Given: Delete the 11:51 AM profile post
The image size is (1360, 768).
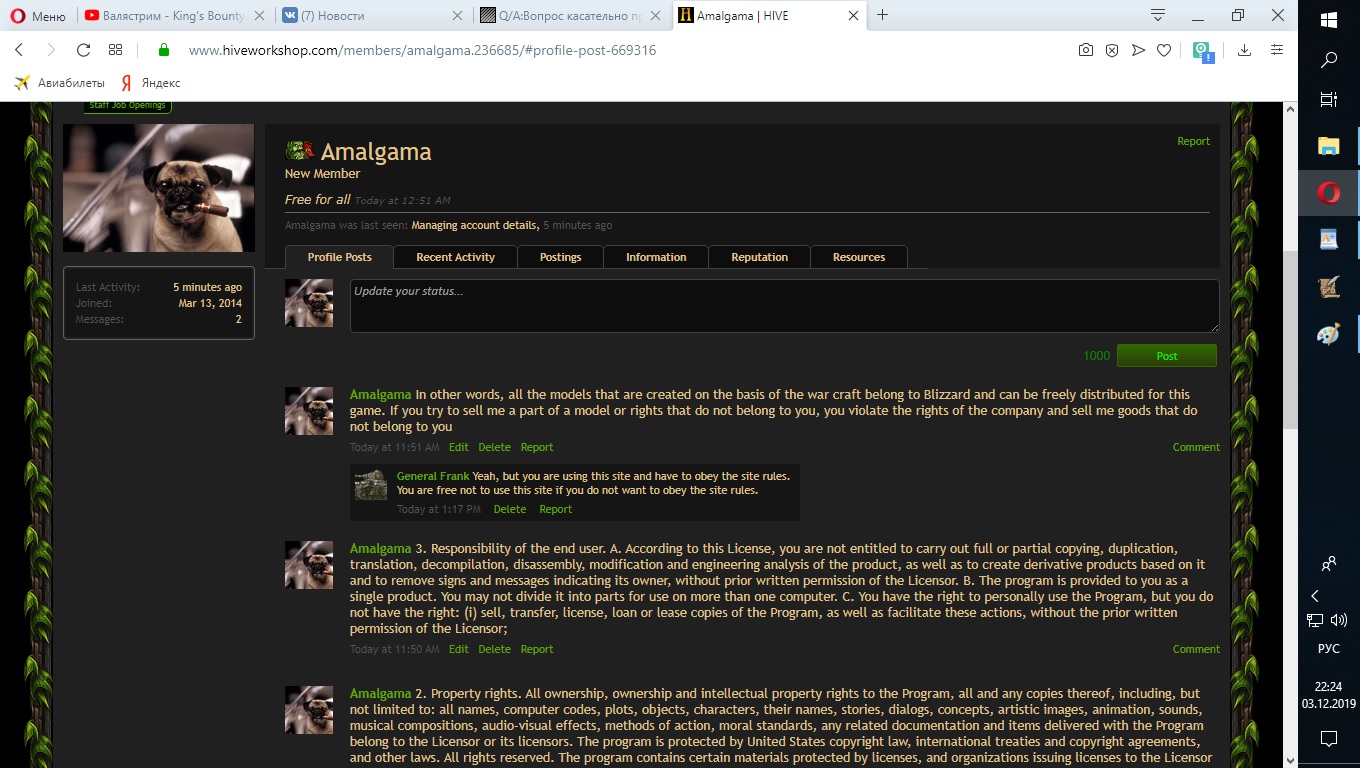Looking at the screenshot, I should 494,447.
